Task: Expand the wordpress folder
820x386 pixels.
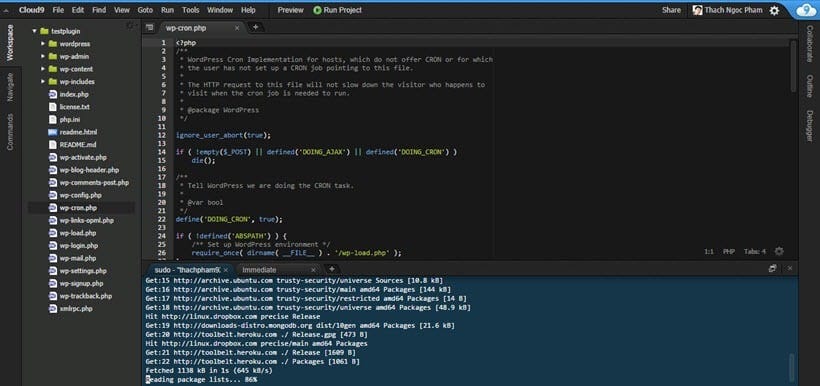Action: [43, 44]
